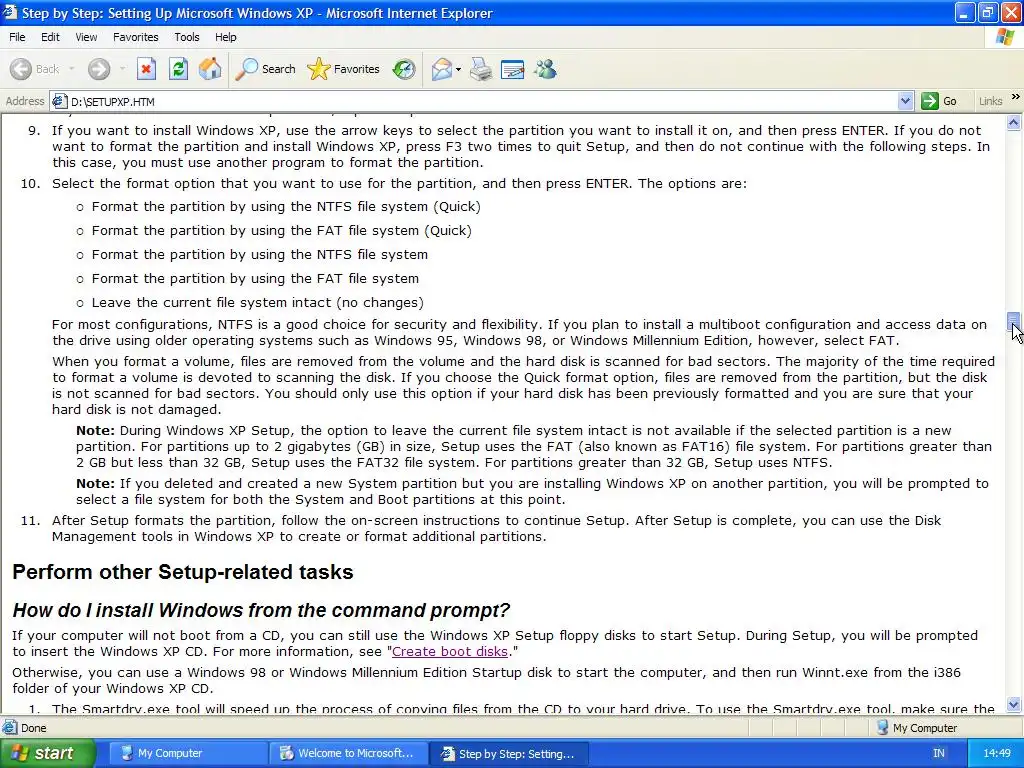
Task: Expand the Forward button history dropdown
Action: [x=122, y=69]
